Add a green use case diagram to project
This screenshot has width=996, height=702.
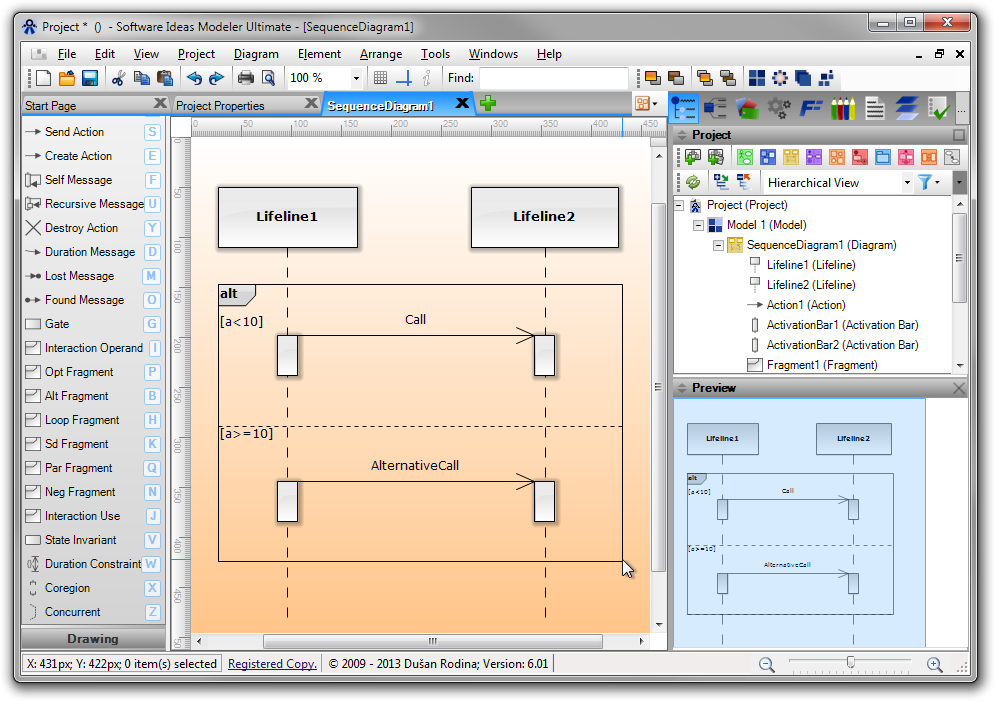[744, 157]
